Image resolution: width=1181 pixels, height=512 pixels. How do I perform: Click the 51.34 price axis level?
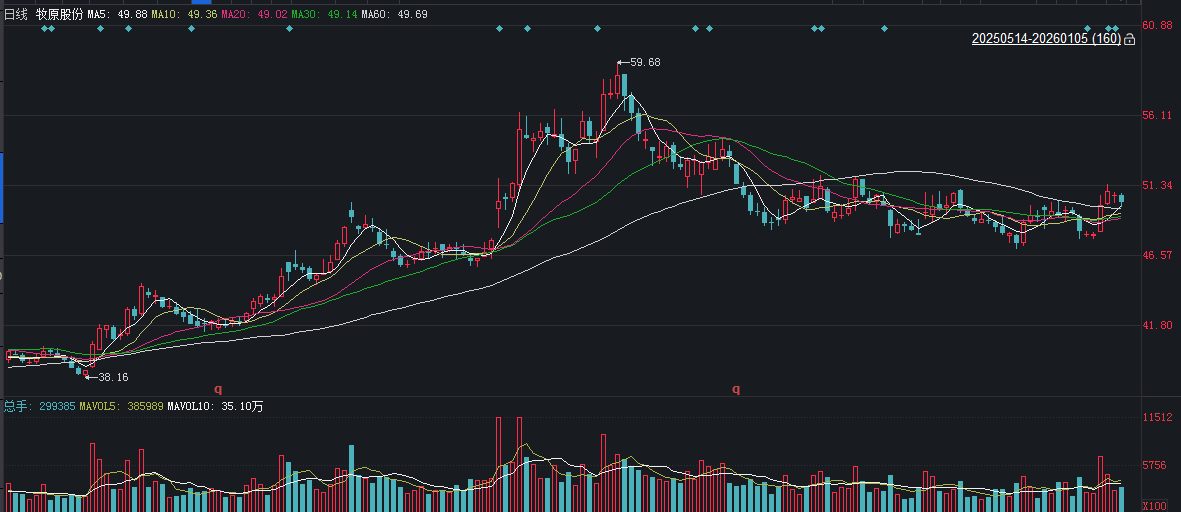[1156, 186]
